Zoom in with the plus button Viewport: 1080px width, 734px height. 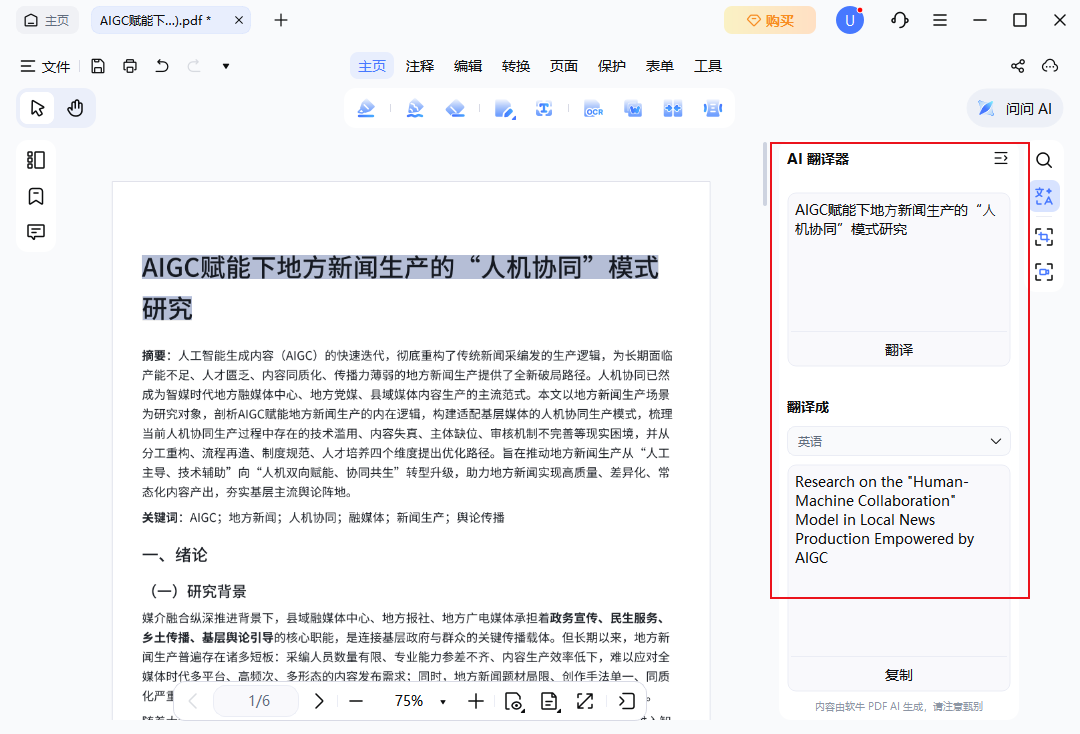475,701
